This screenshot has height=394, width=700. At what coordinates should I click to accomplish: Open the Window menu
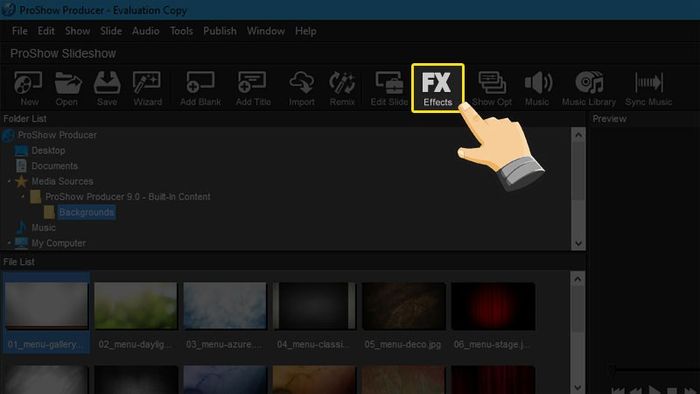[x=266, y=31]
